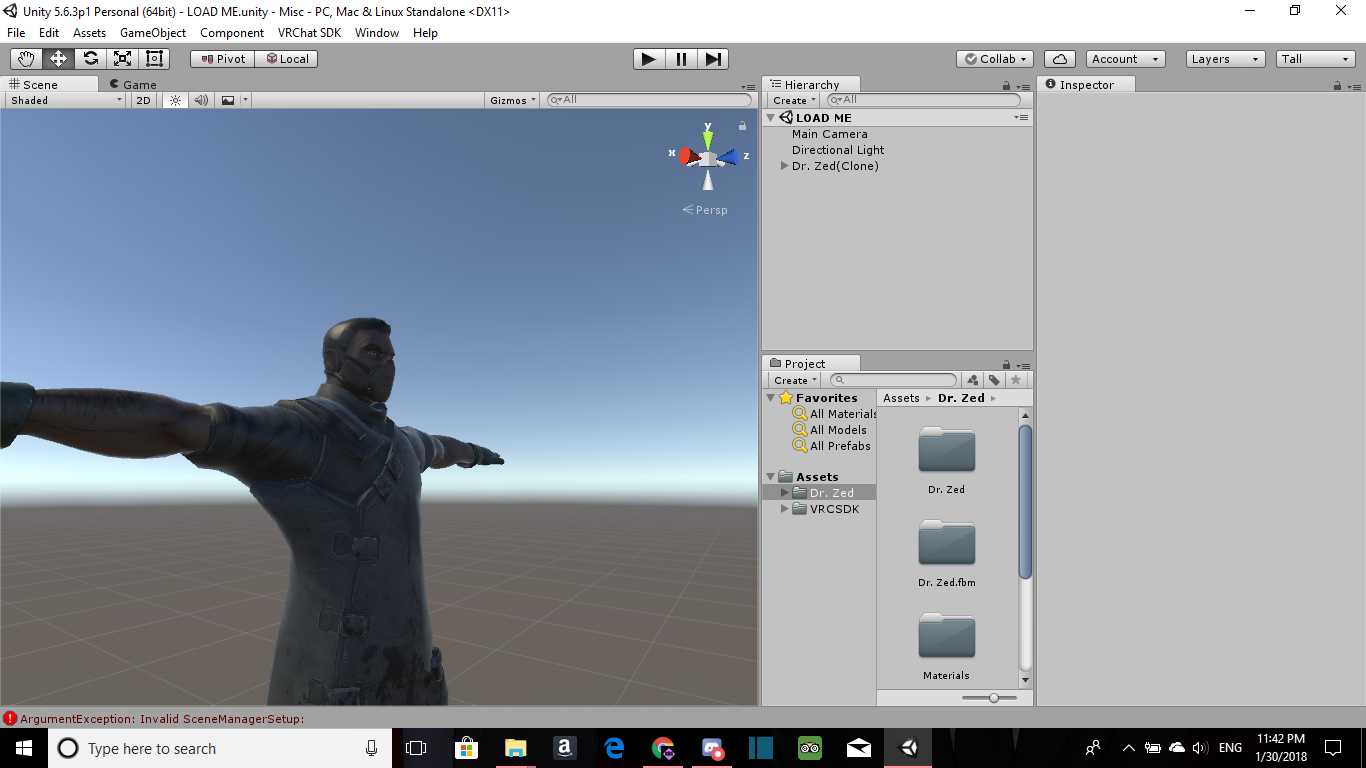The image size is (1366, 768).
Task: Click the Collab button
Action: (x=994, y=59)
